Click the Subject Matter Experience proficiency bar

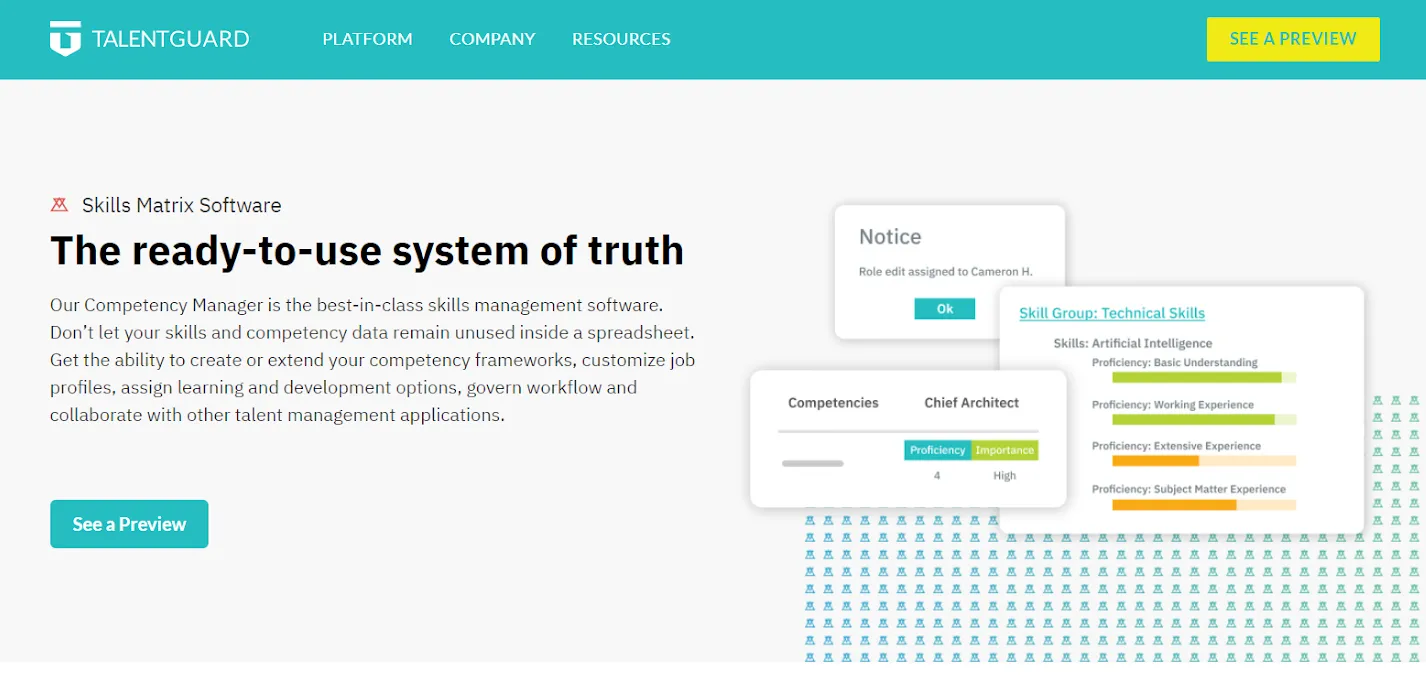[1203, 505]
